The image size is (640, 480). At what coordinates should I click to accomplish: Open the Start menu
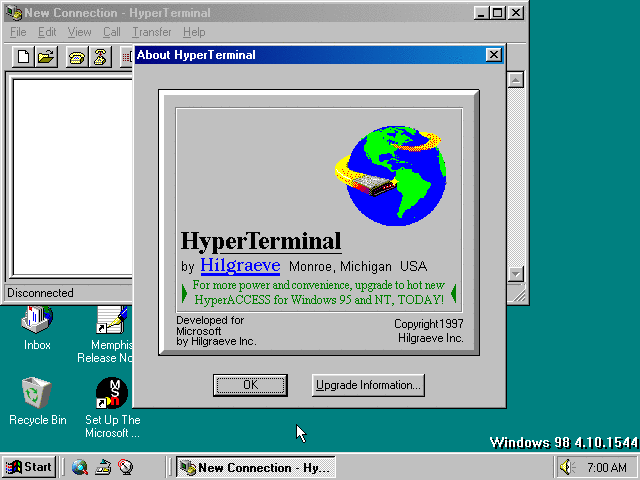pos(29,467)
